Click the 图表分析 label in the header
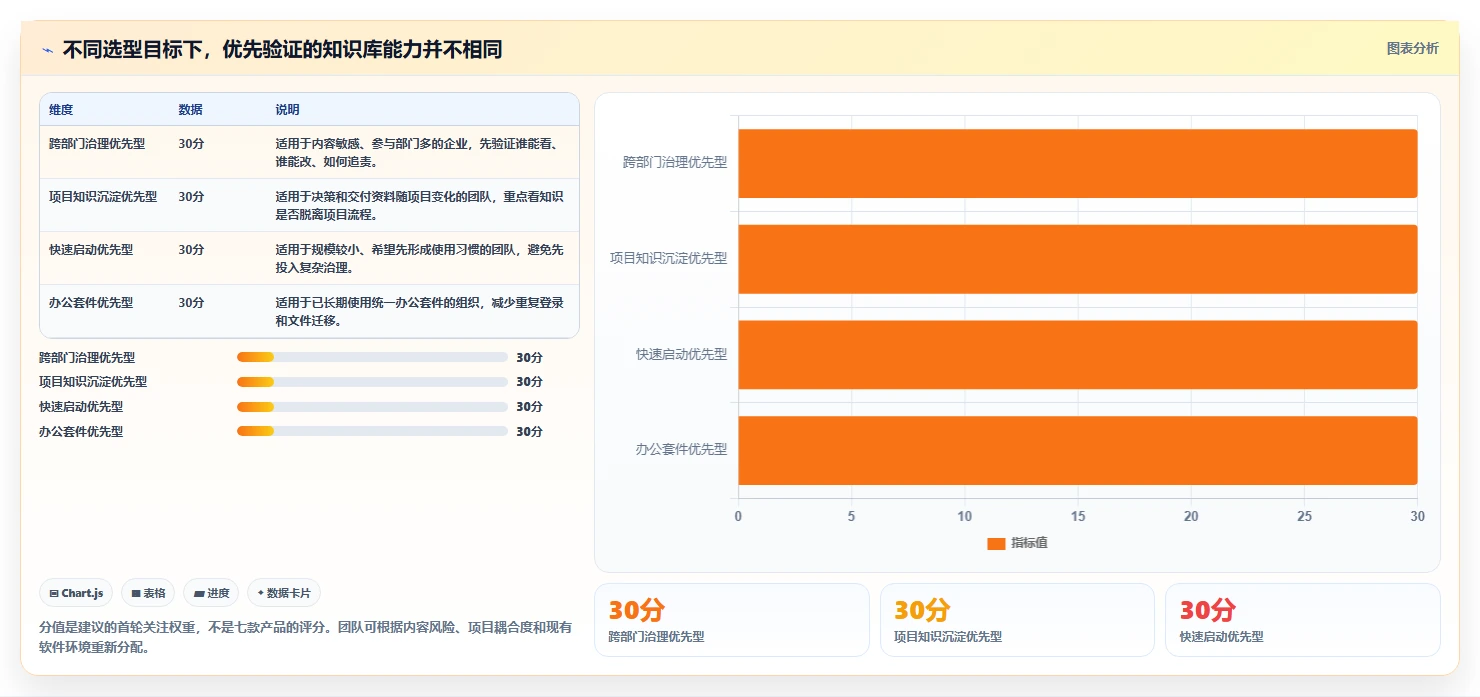Image resolution: width=1480 pixels, height=697 pixels. 1412,48
